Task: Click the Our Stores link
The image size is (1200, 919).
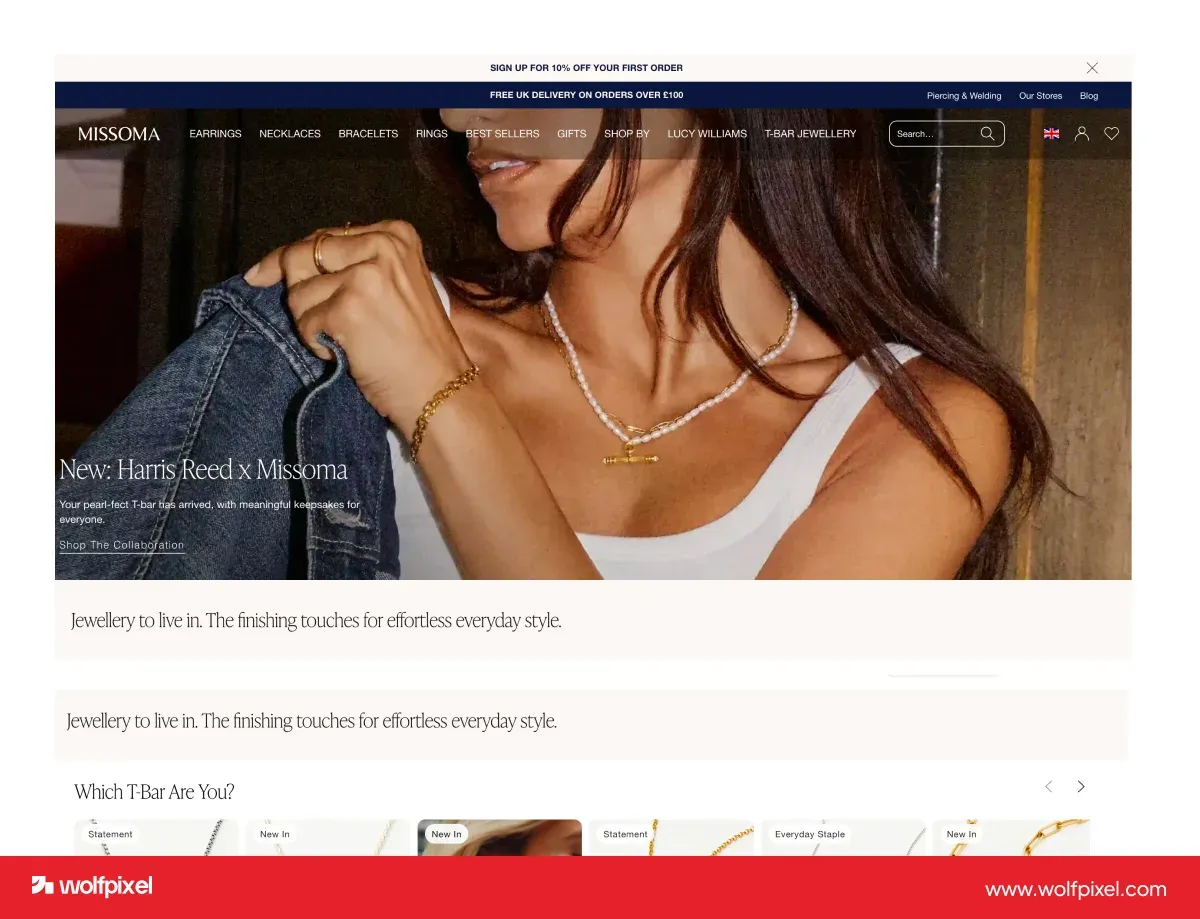Action: [1040, 96]
